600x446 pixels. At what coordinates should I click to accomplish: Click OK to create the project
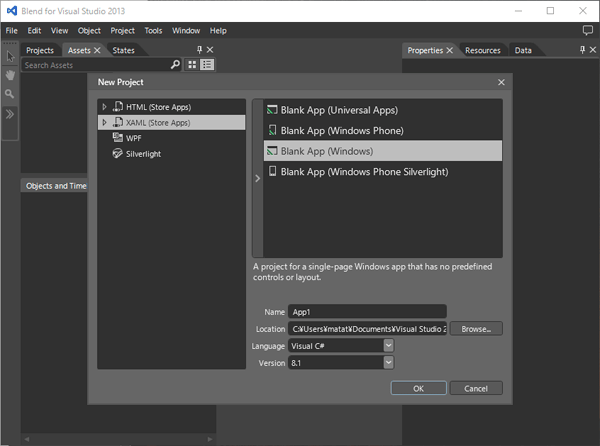(x=418, y=388)
